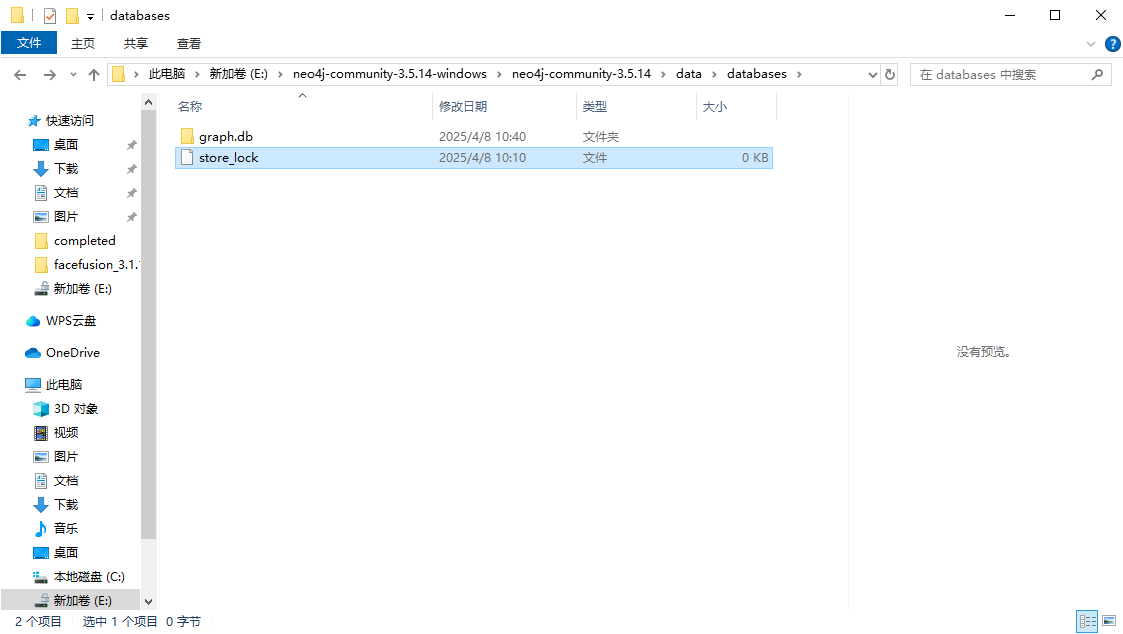Viewport: 1123px width, 634px height.
Task: Switch to large icons view layout
Action: point(1109,621)
